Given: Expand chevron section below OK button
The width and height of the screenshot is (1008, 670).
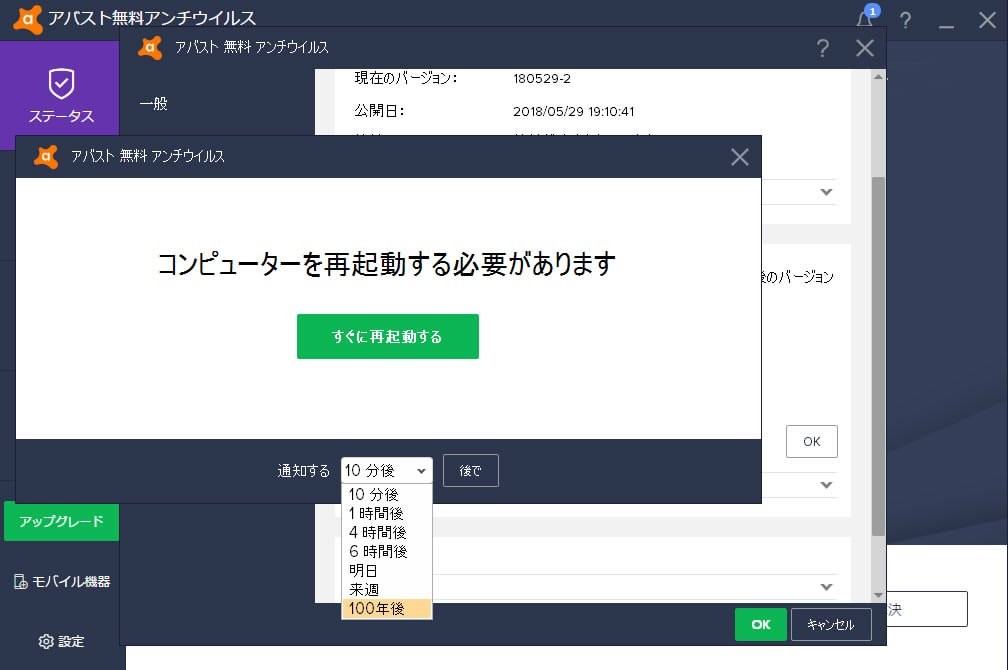Looking at the screenshot, I should click(x=827, y=485).
